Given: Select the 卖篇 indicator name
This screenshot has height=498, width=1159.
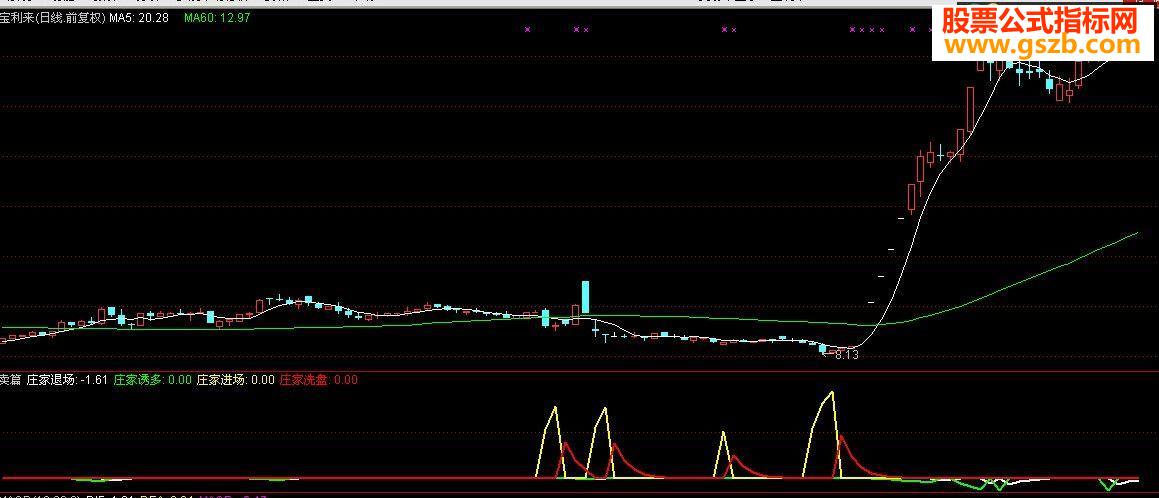Looking at the screenshot, I should [x=10, y=380].
